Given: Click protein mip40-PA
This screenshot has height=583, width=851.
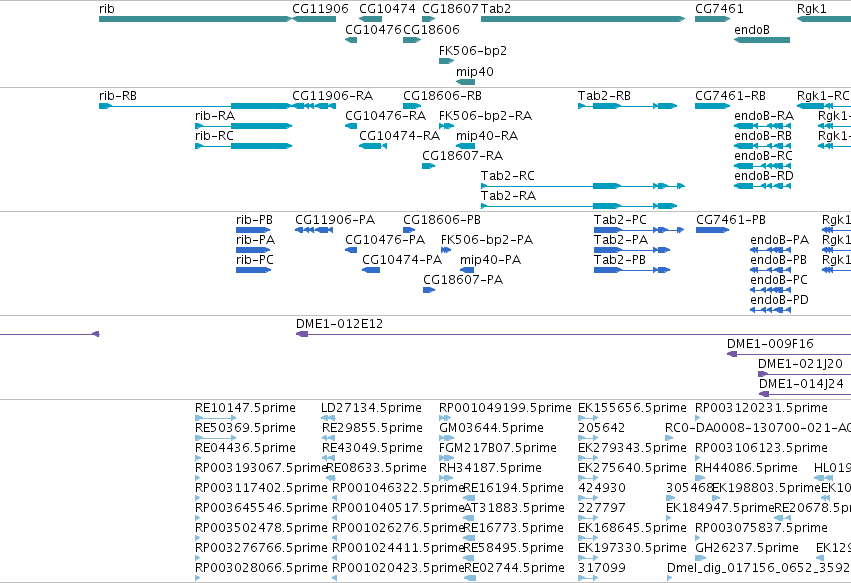Looking at the screenshot, I should point(467,270).
